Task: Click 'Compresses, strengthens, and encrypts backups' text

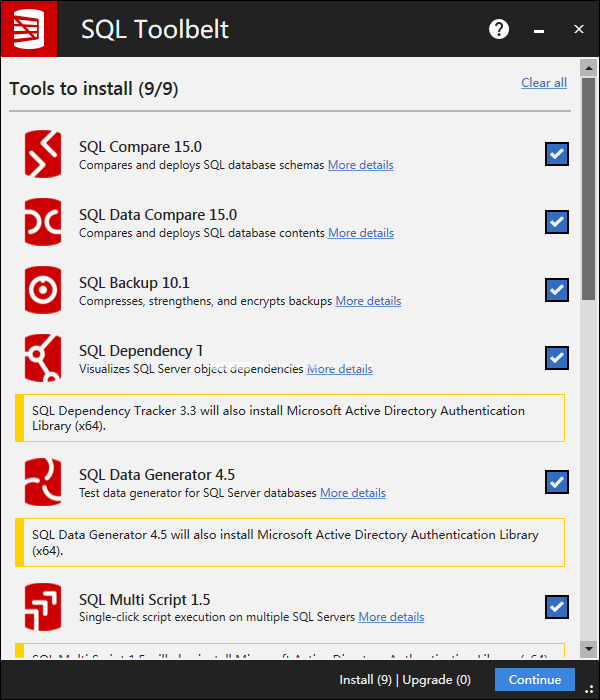Action: pyautogui.click(x=205, y=301)
